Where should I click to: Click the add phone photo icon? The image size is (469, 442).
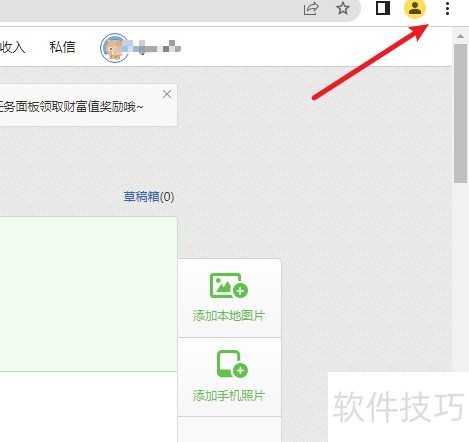point(232,364)
